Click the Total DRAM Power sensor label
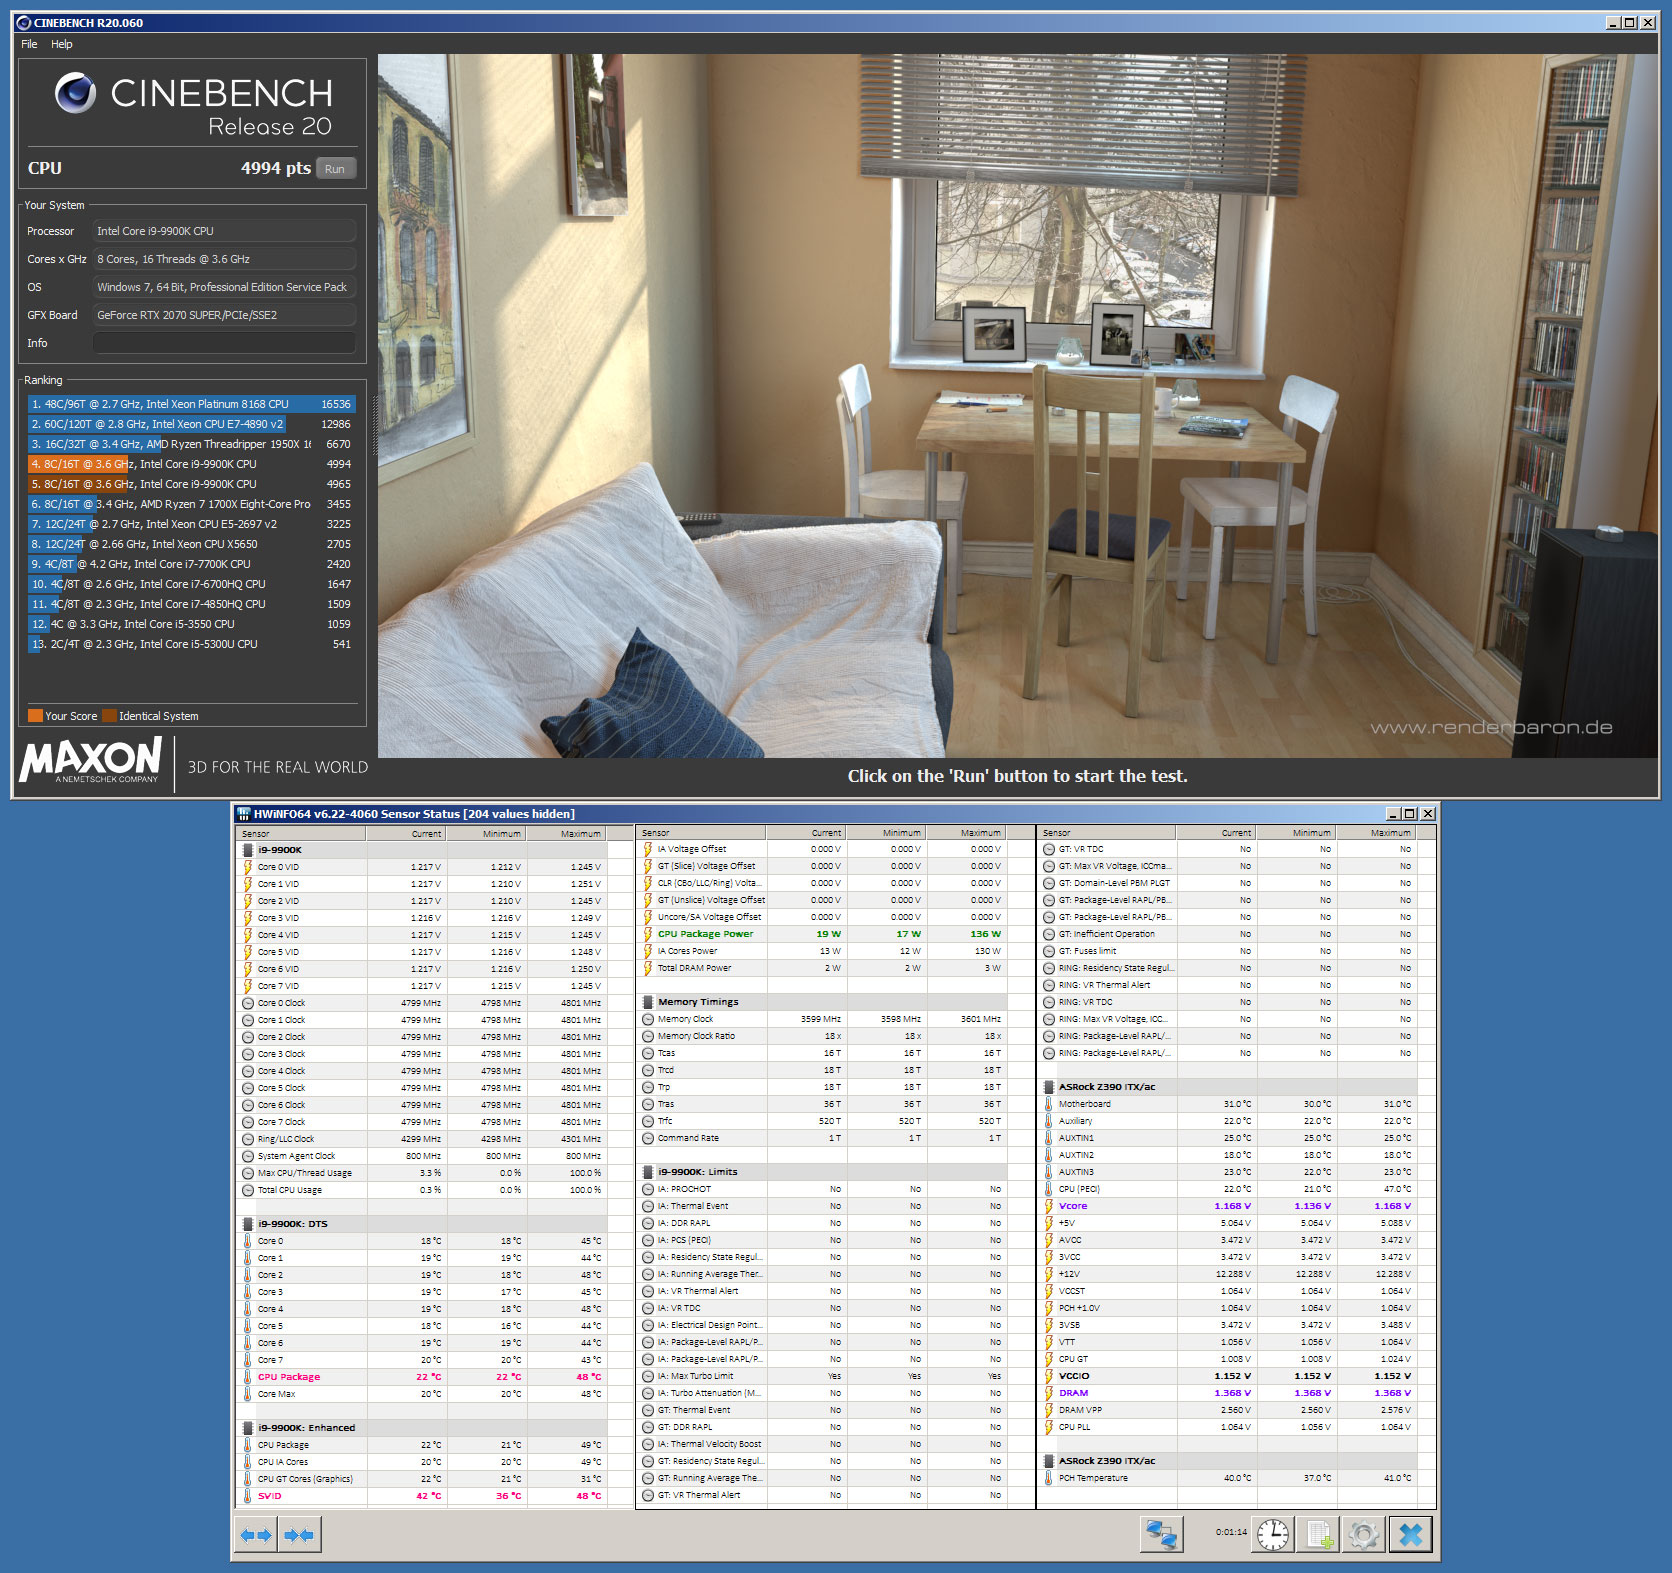This screenshot has height=1573, width=1672. tap(694, 968)
